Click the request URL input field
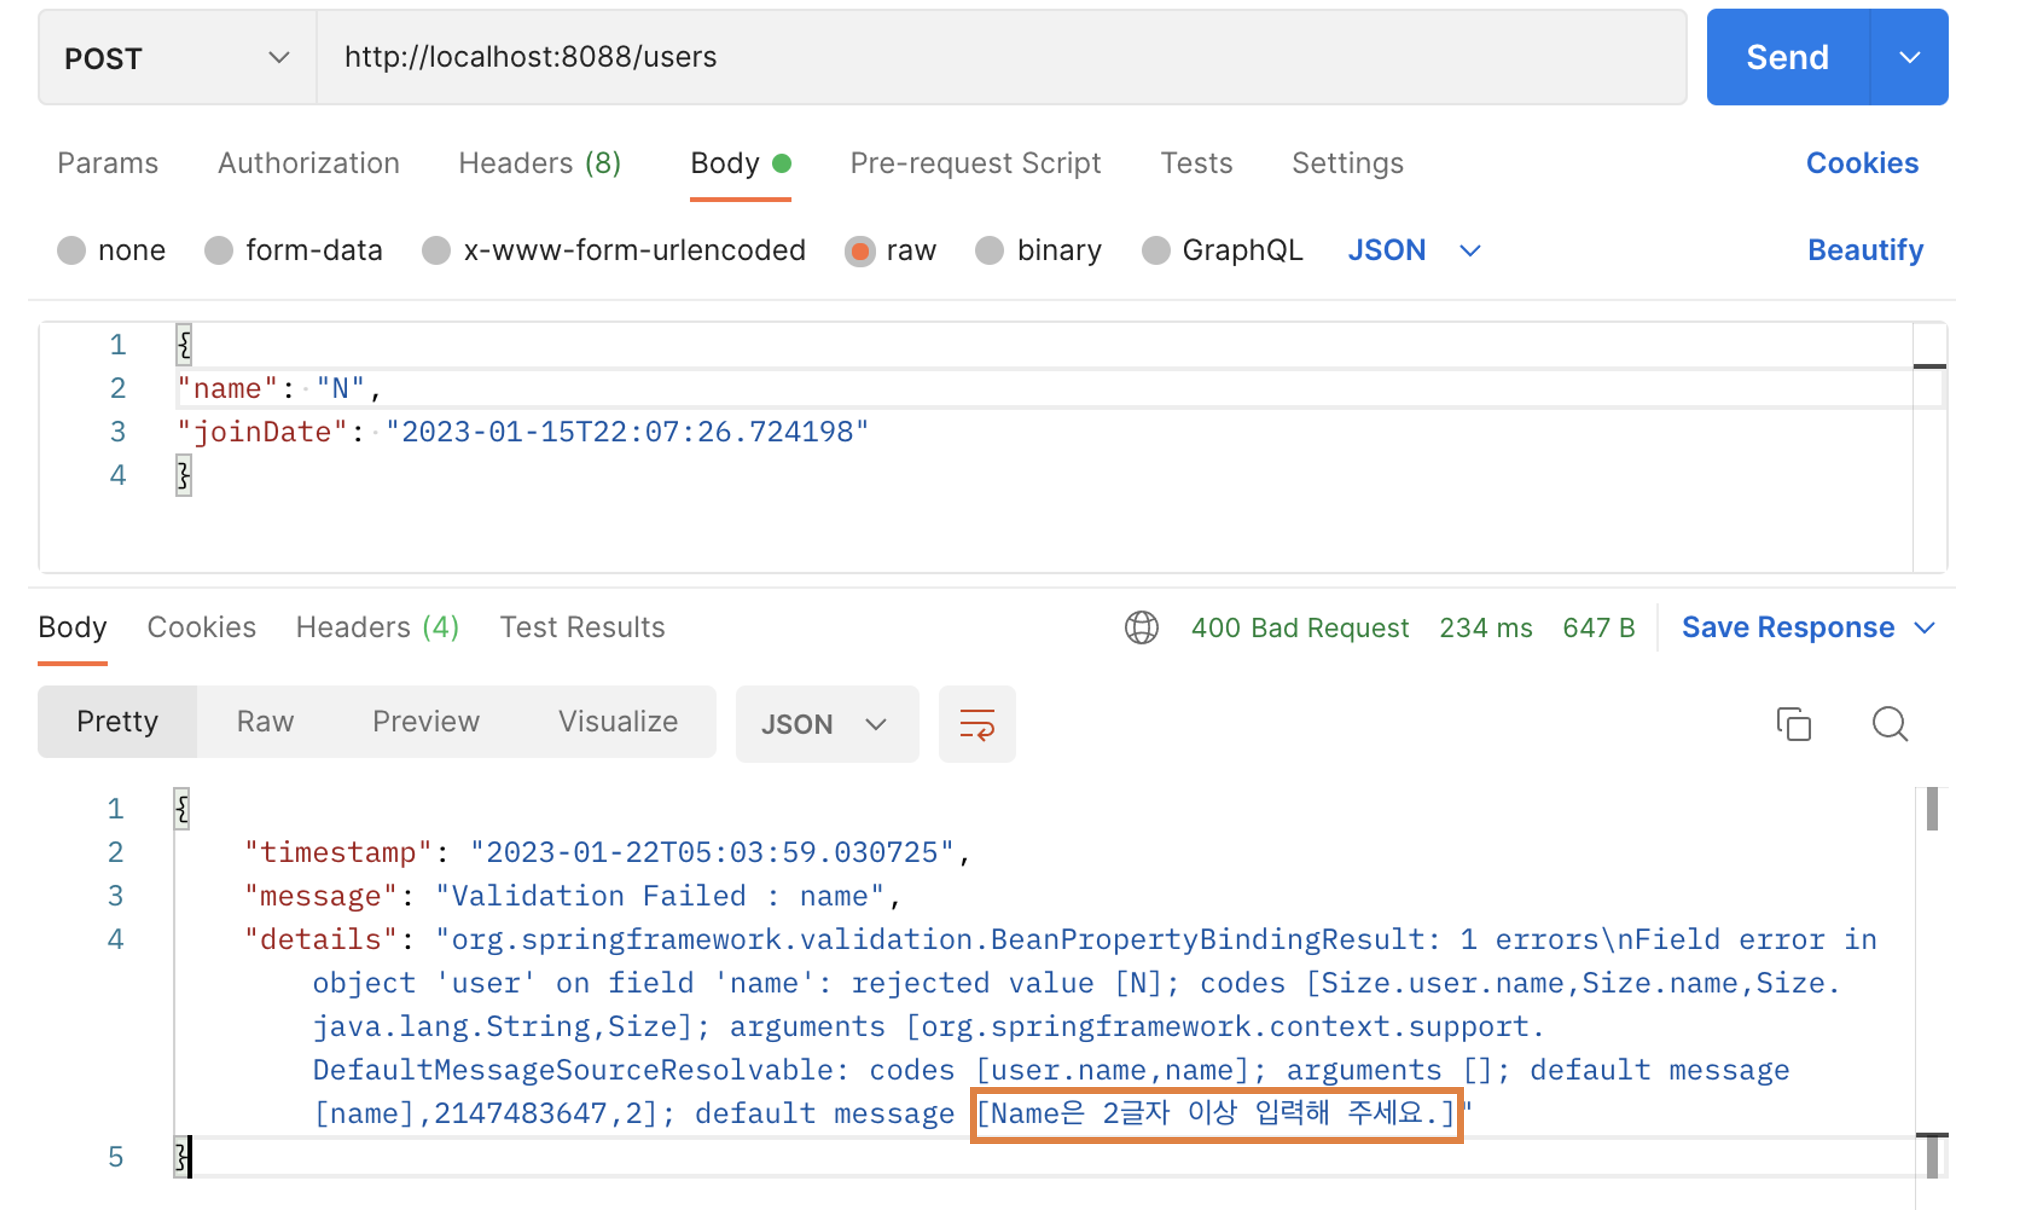Image resolution: width=2036 pixels, height=1210 pixels. click(x=1000, y=58)
